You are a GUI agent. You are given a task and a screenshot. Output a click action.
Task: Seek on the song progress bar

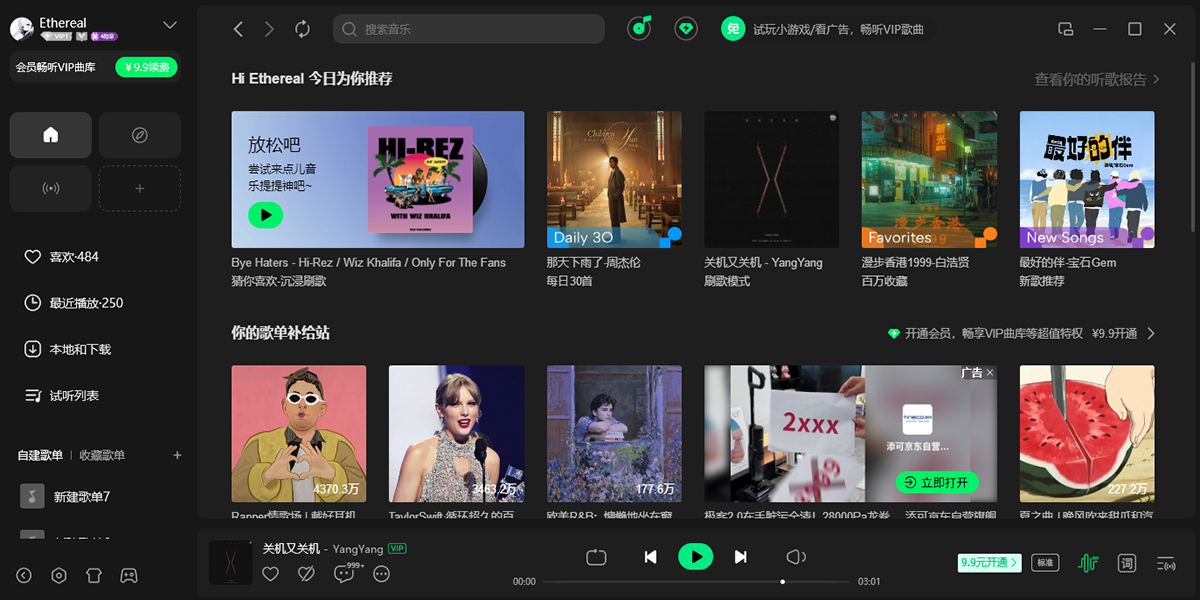tap(698, 581)
